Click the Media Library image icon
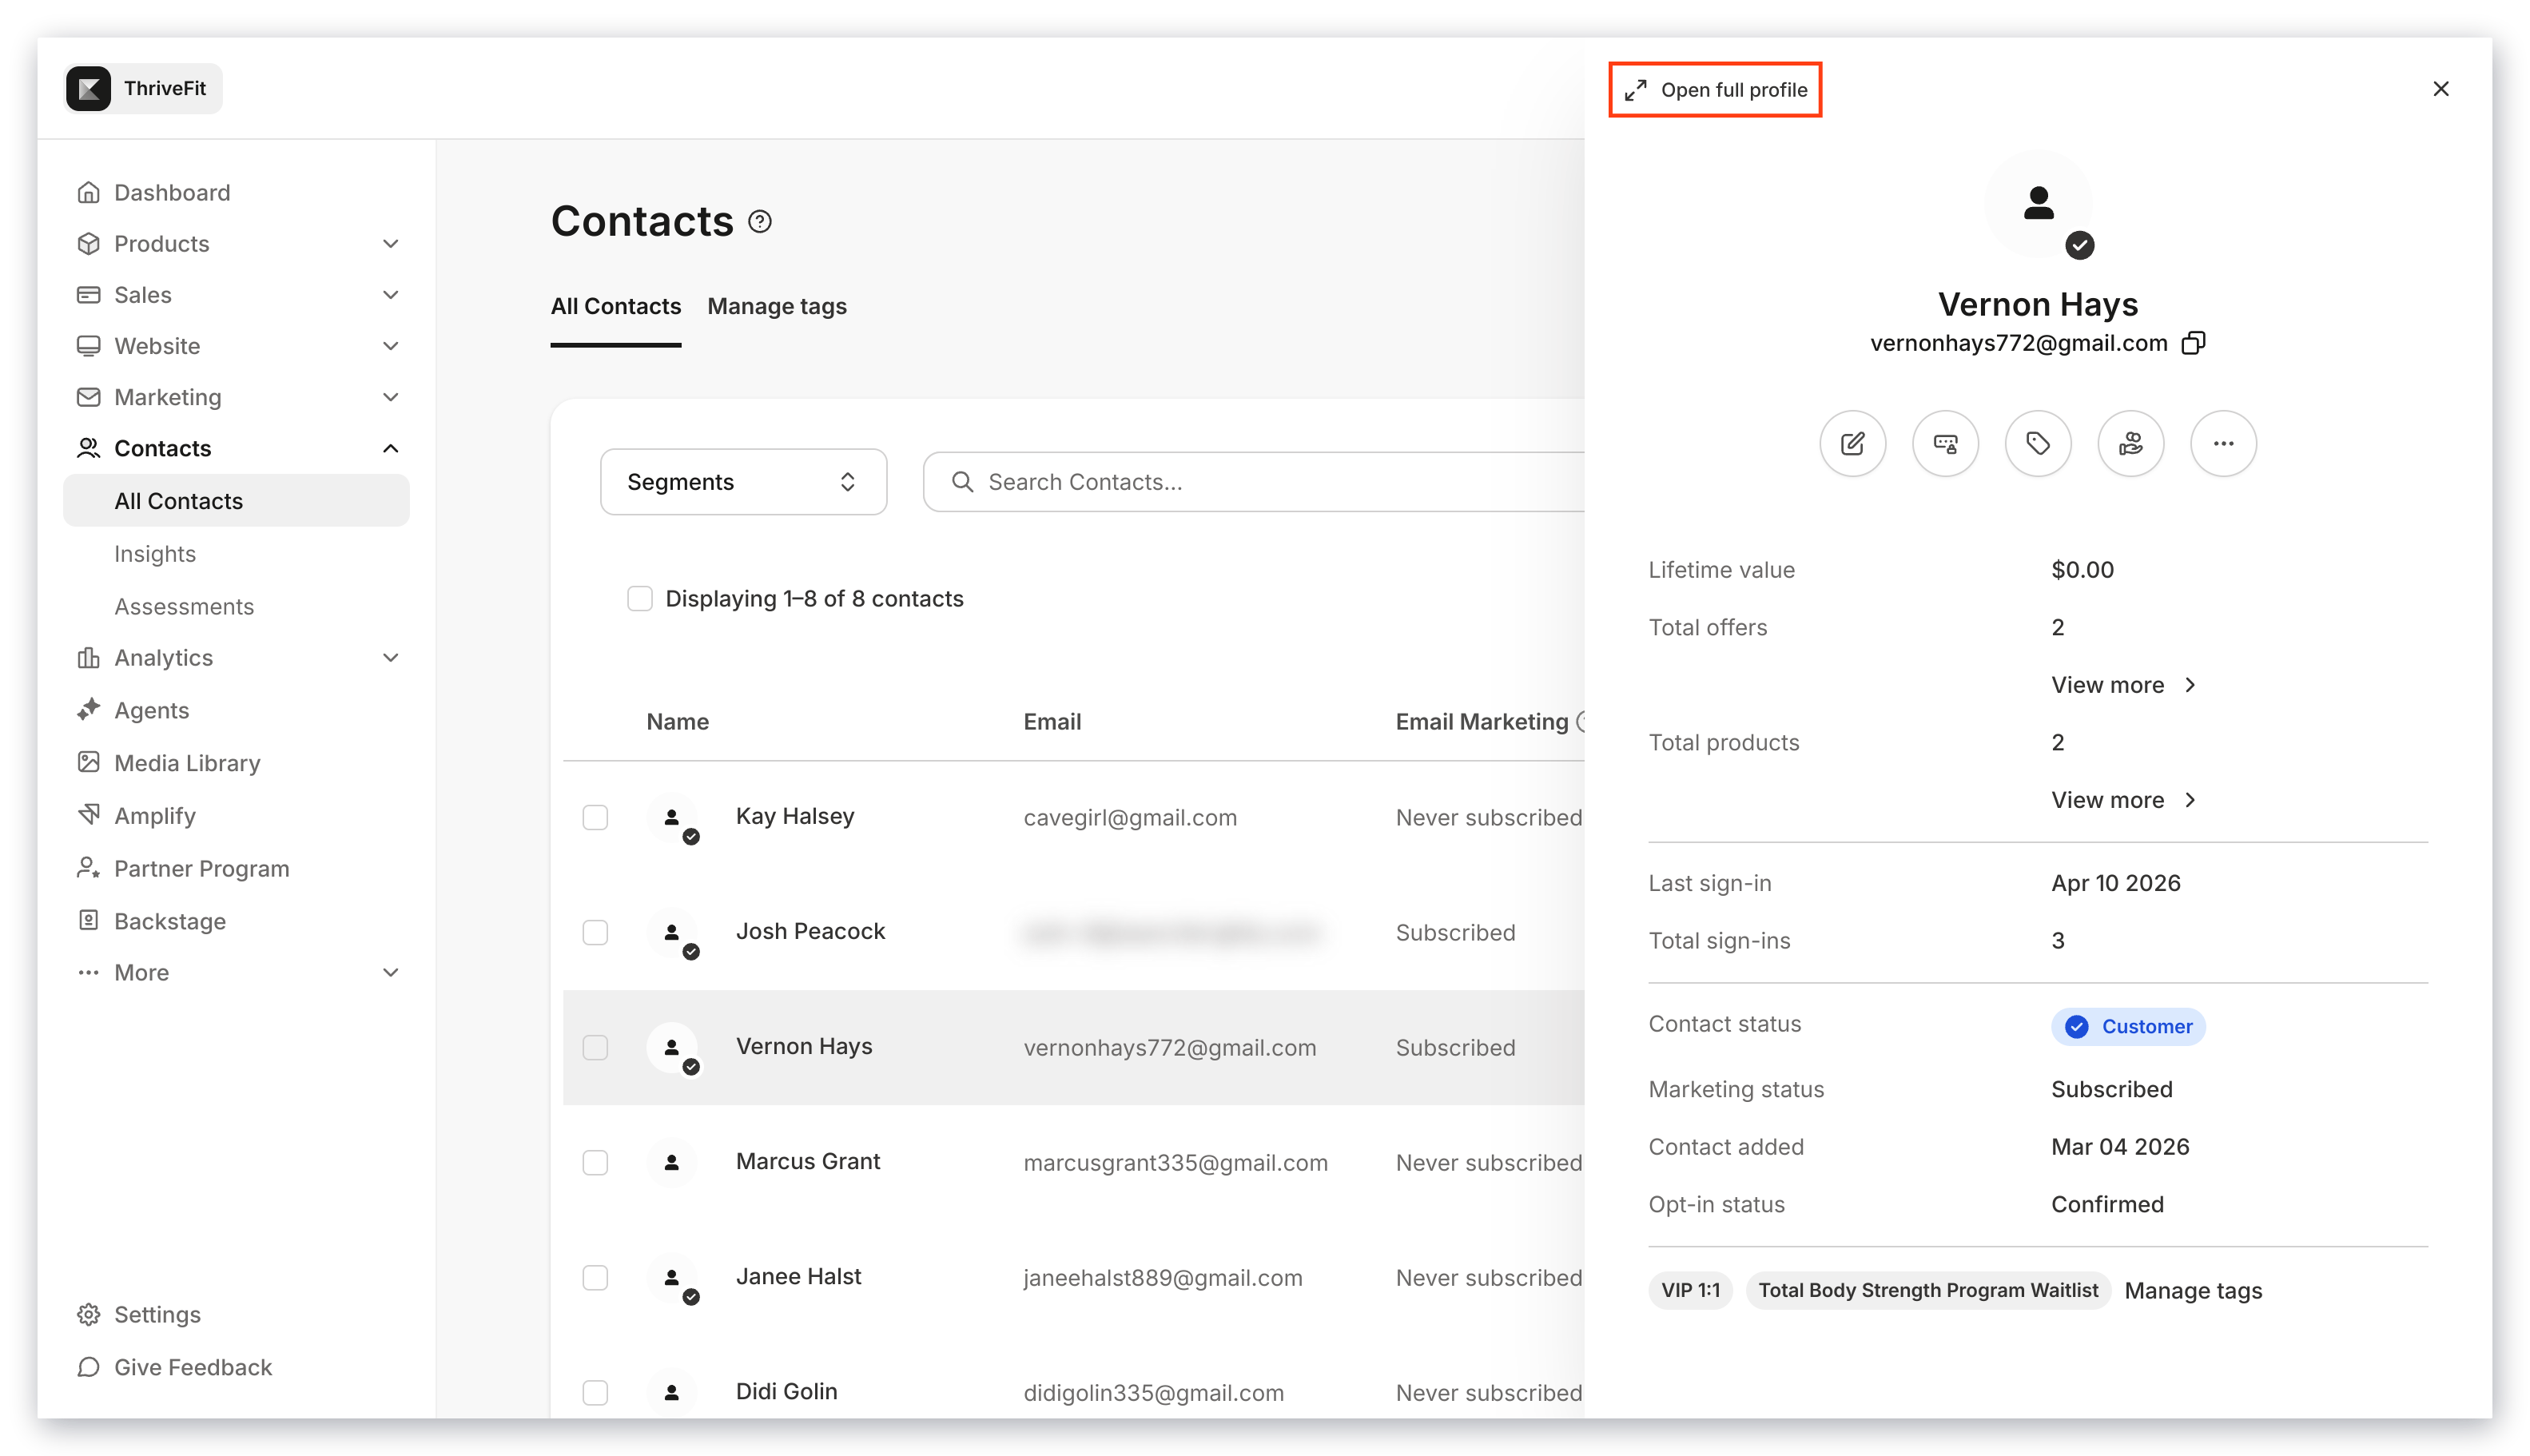The height and width of the screenshot is (1456, 2530). point(88,763)
